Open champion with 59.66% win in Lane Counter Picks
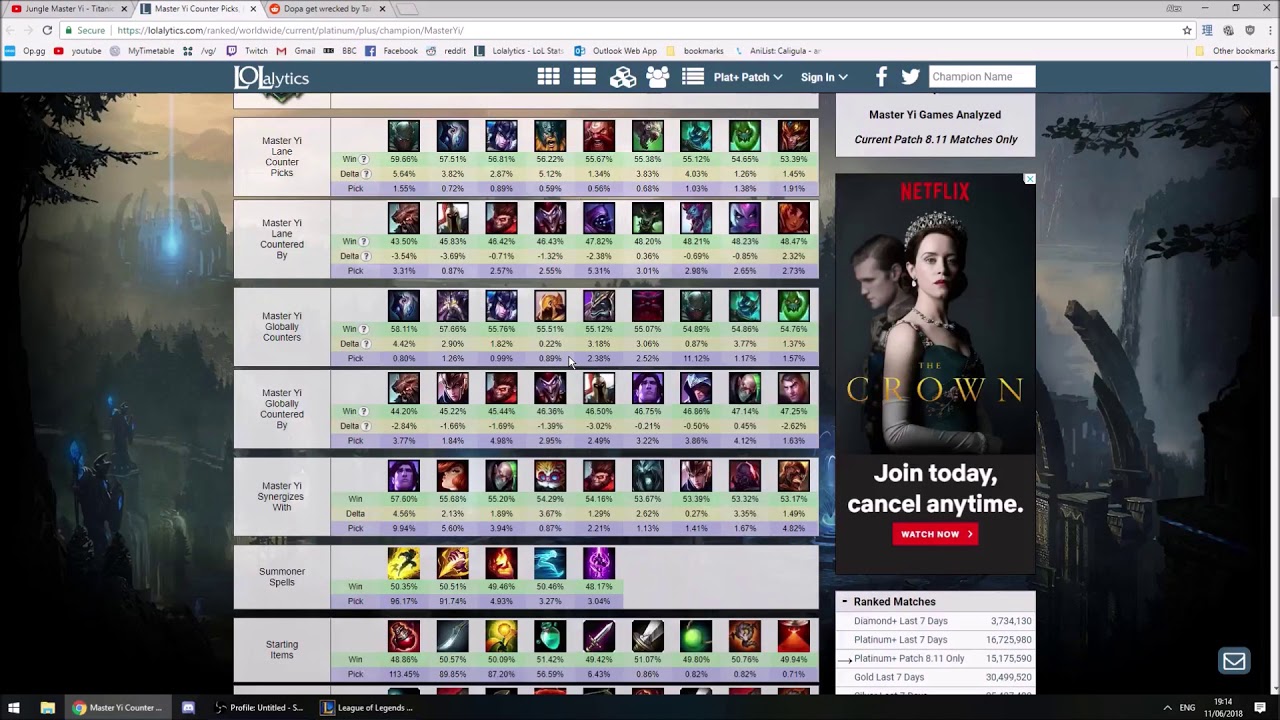 coord(404,136)
